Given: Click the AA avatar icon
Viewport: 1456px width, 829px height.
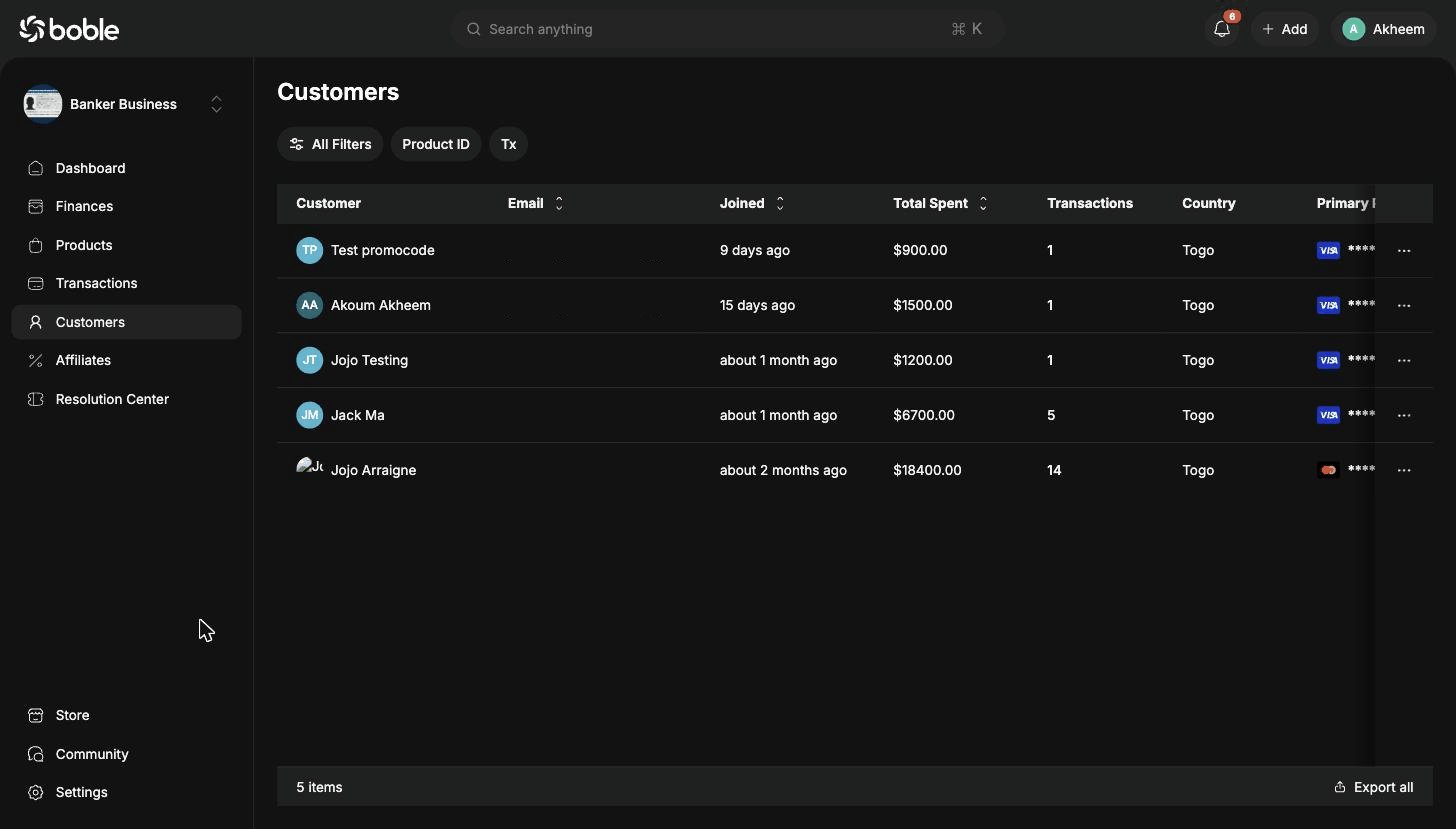Looking at the screenshot, I should [x=309, y=305].
